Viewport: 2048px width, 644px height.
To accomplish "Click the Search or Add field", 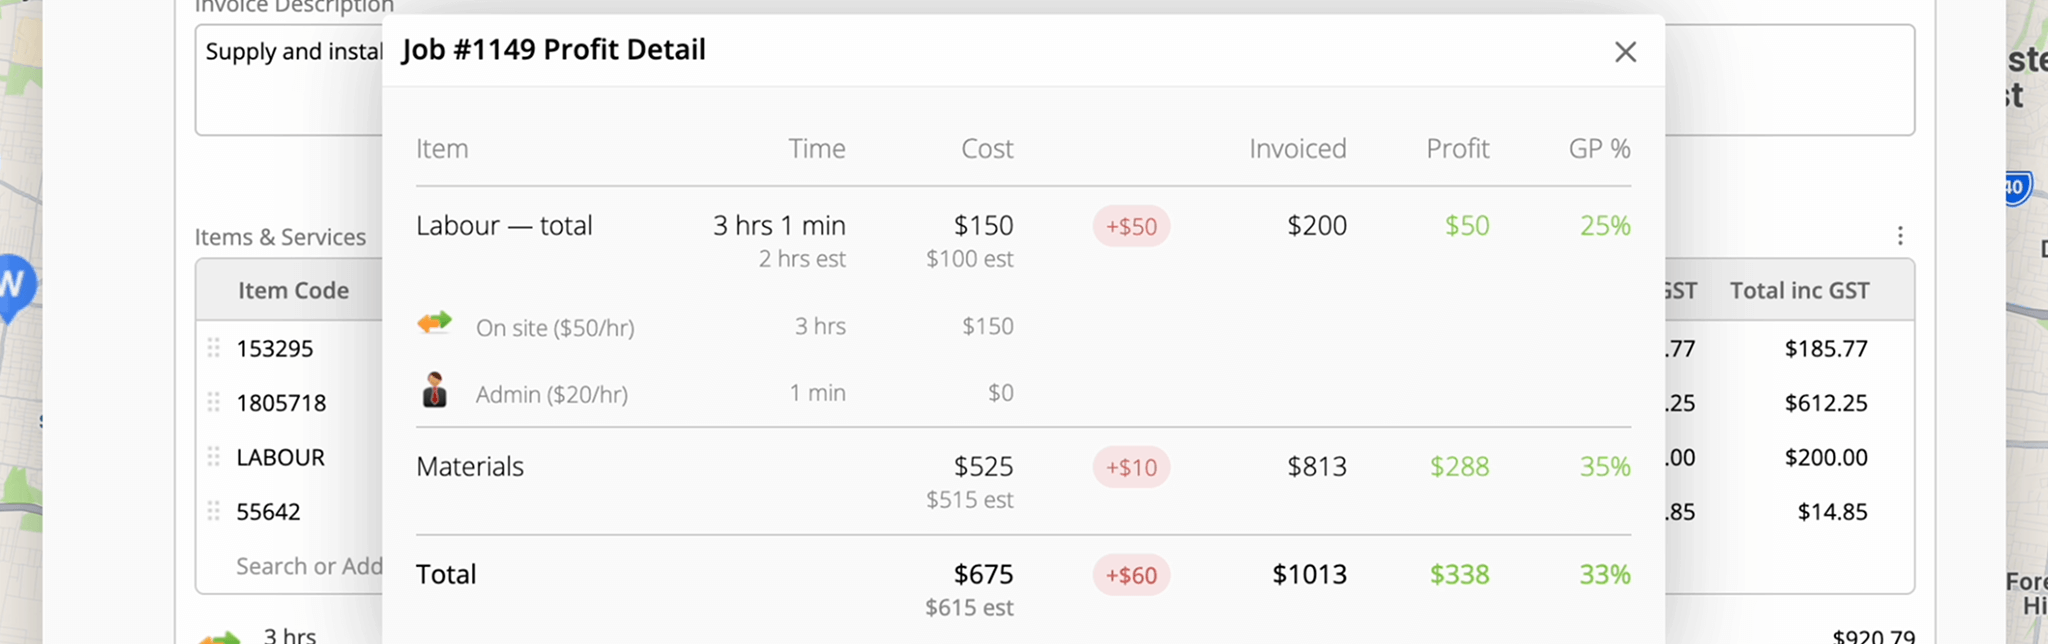I will (310, 566).
